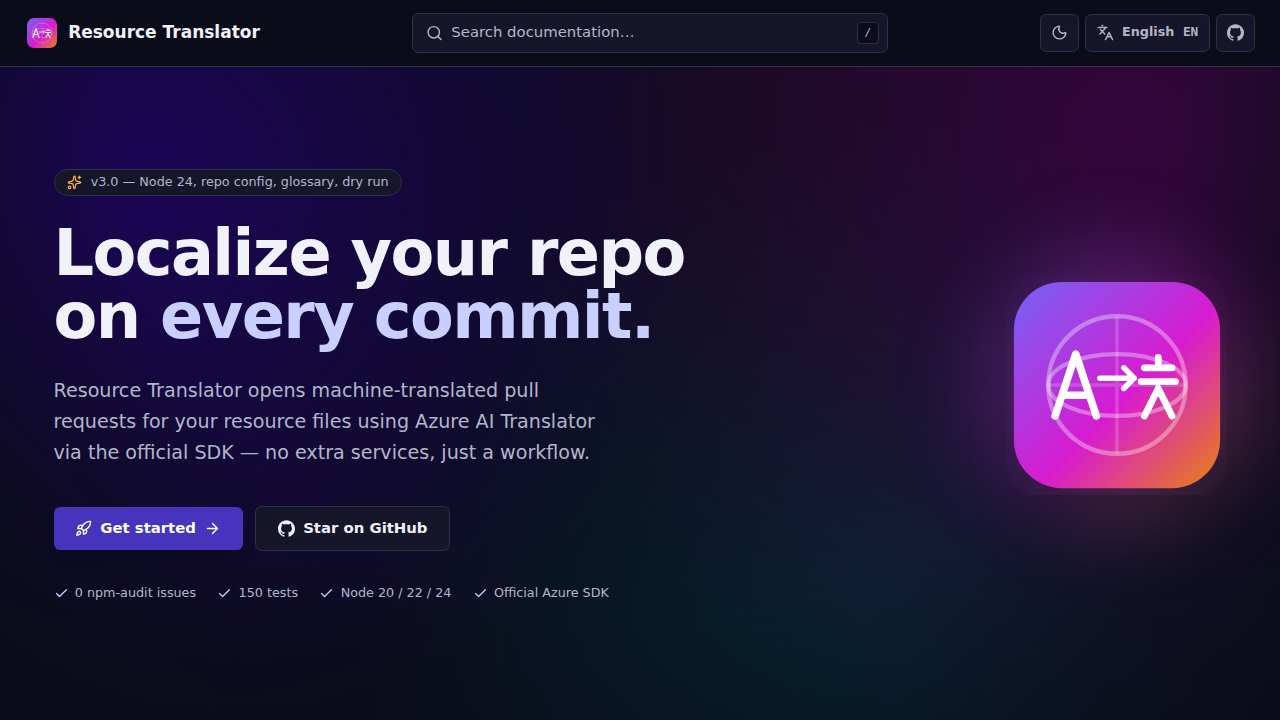Image resolution: width=1280 pixels, height=720 pixels.
Task: Click the slash shortcut key badge
Action: point(867,33)
